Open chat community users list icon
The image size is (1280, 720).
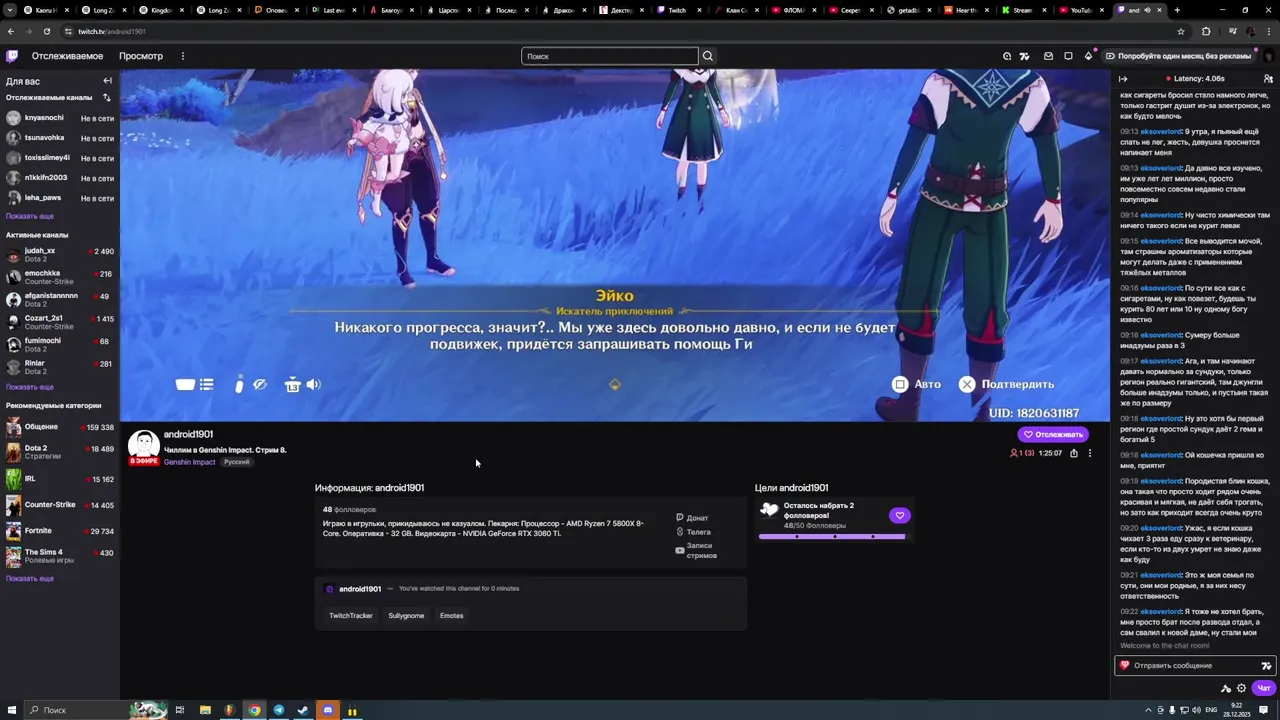(x=1268, y=78)
